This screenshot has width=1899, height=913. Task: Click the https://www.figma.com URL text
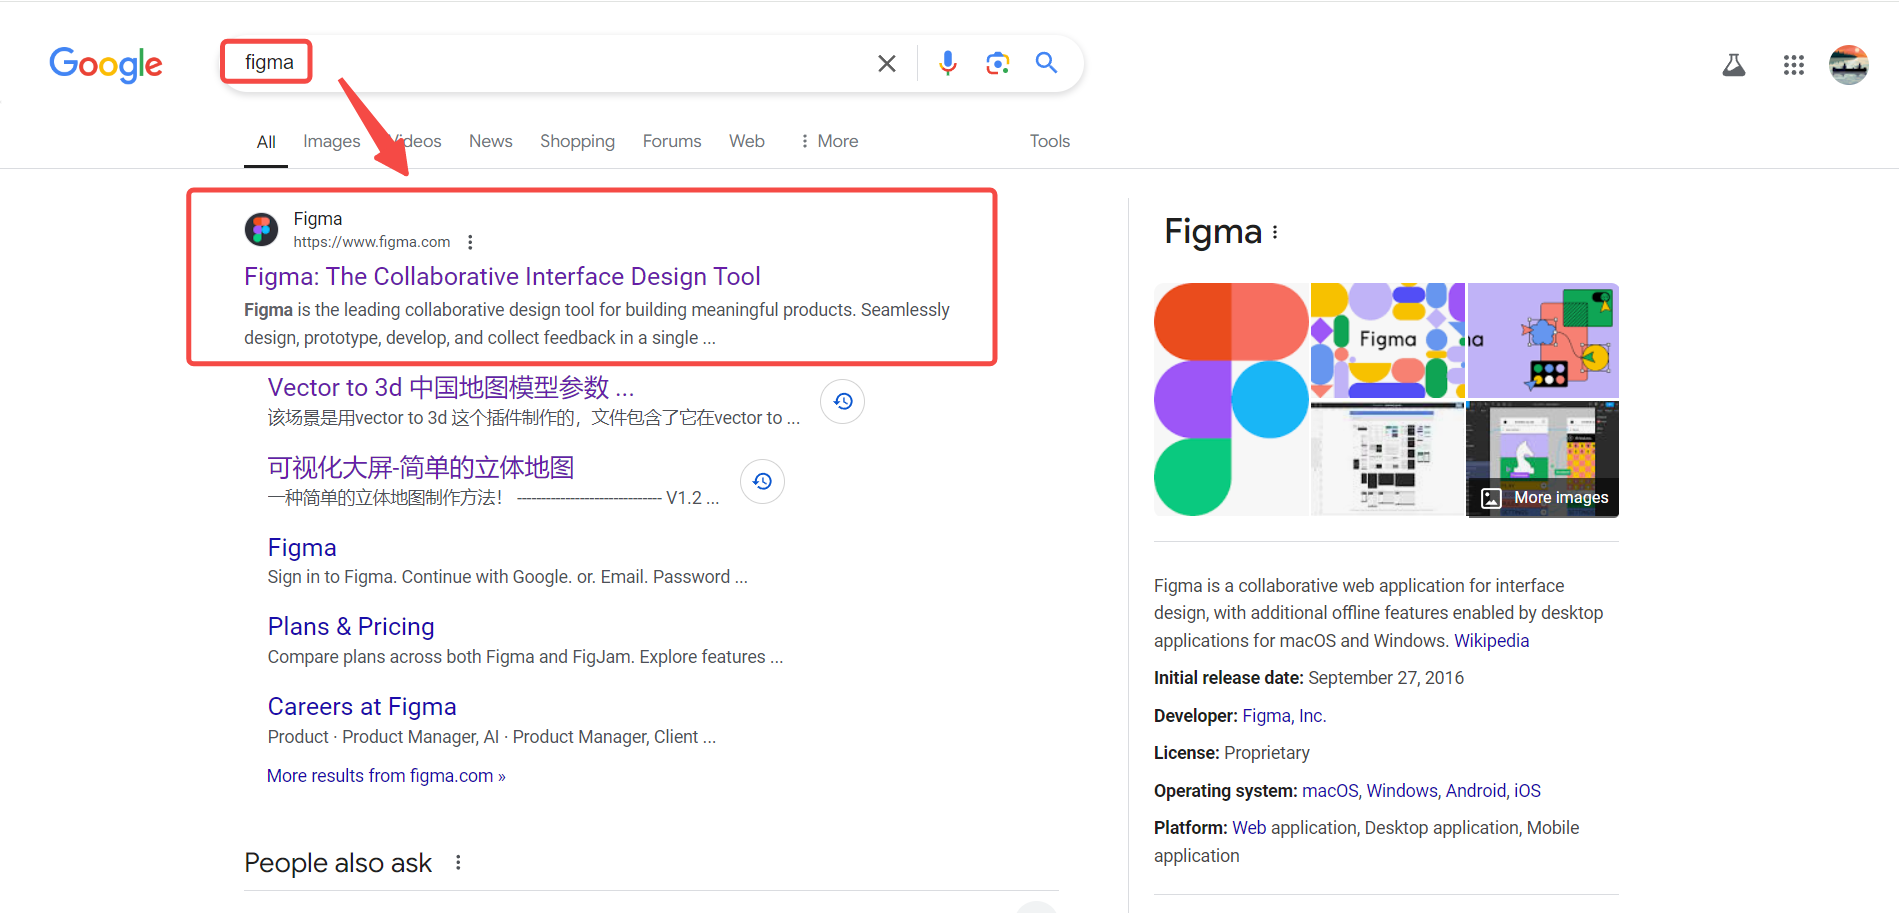tap(372, 242)
